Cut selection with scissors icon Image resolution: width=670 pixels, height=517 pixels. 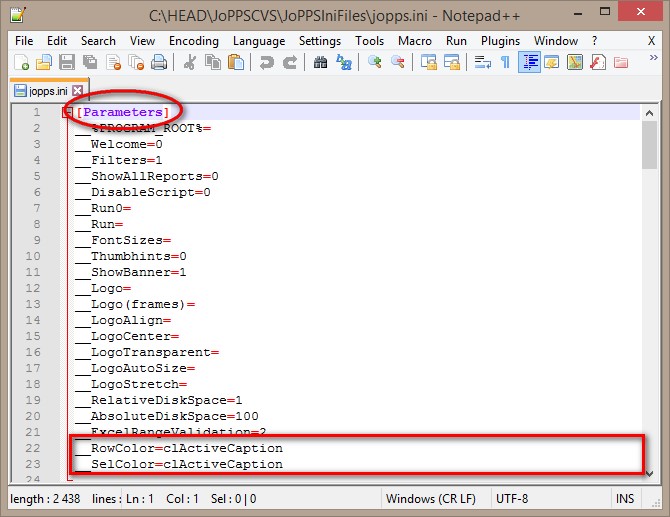tap(190, 62)
